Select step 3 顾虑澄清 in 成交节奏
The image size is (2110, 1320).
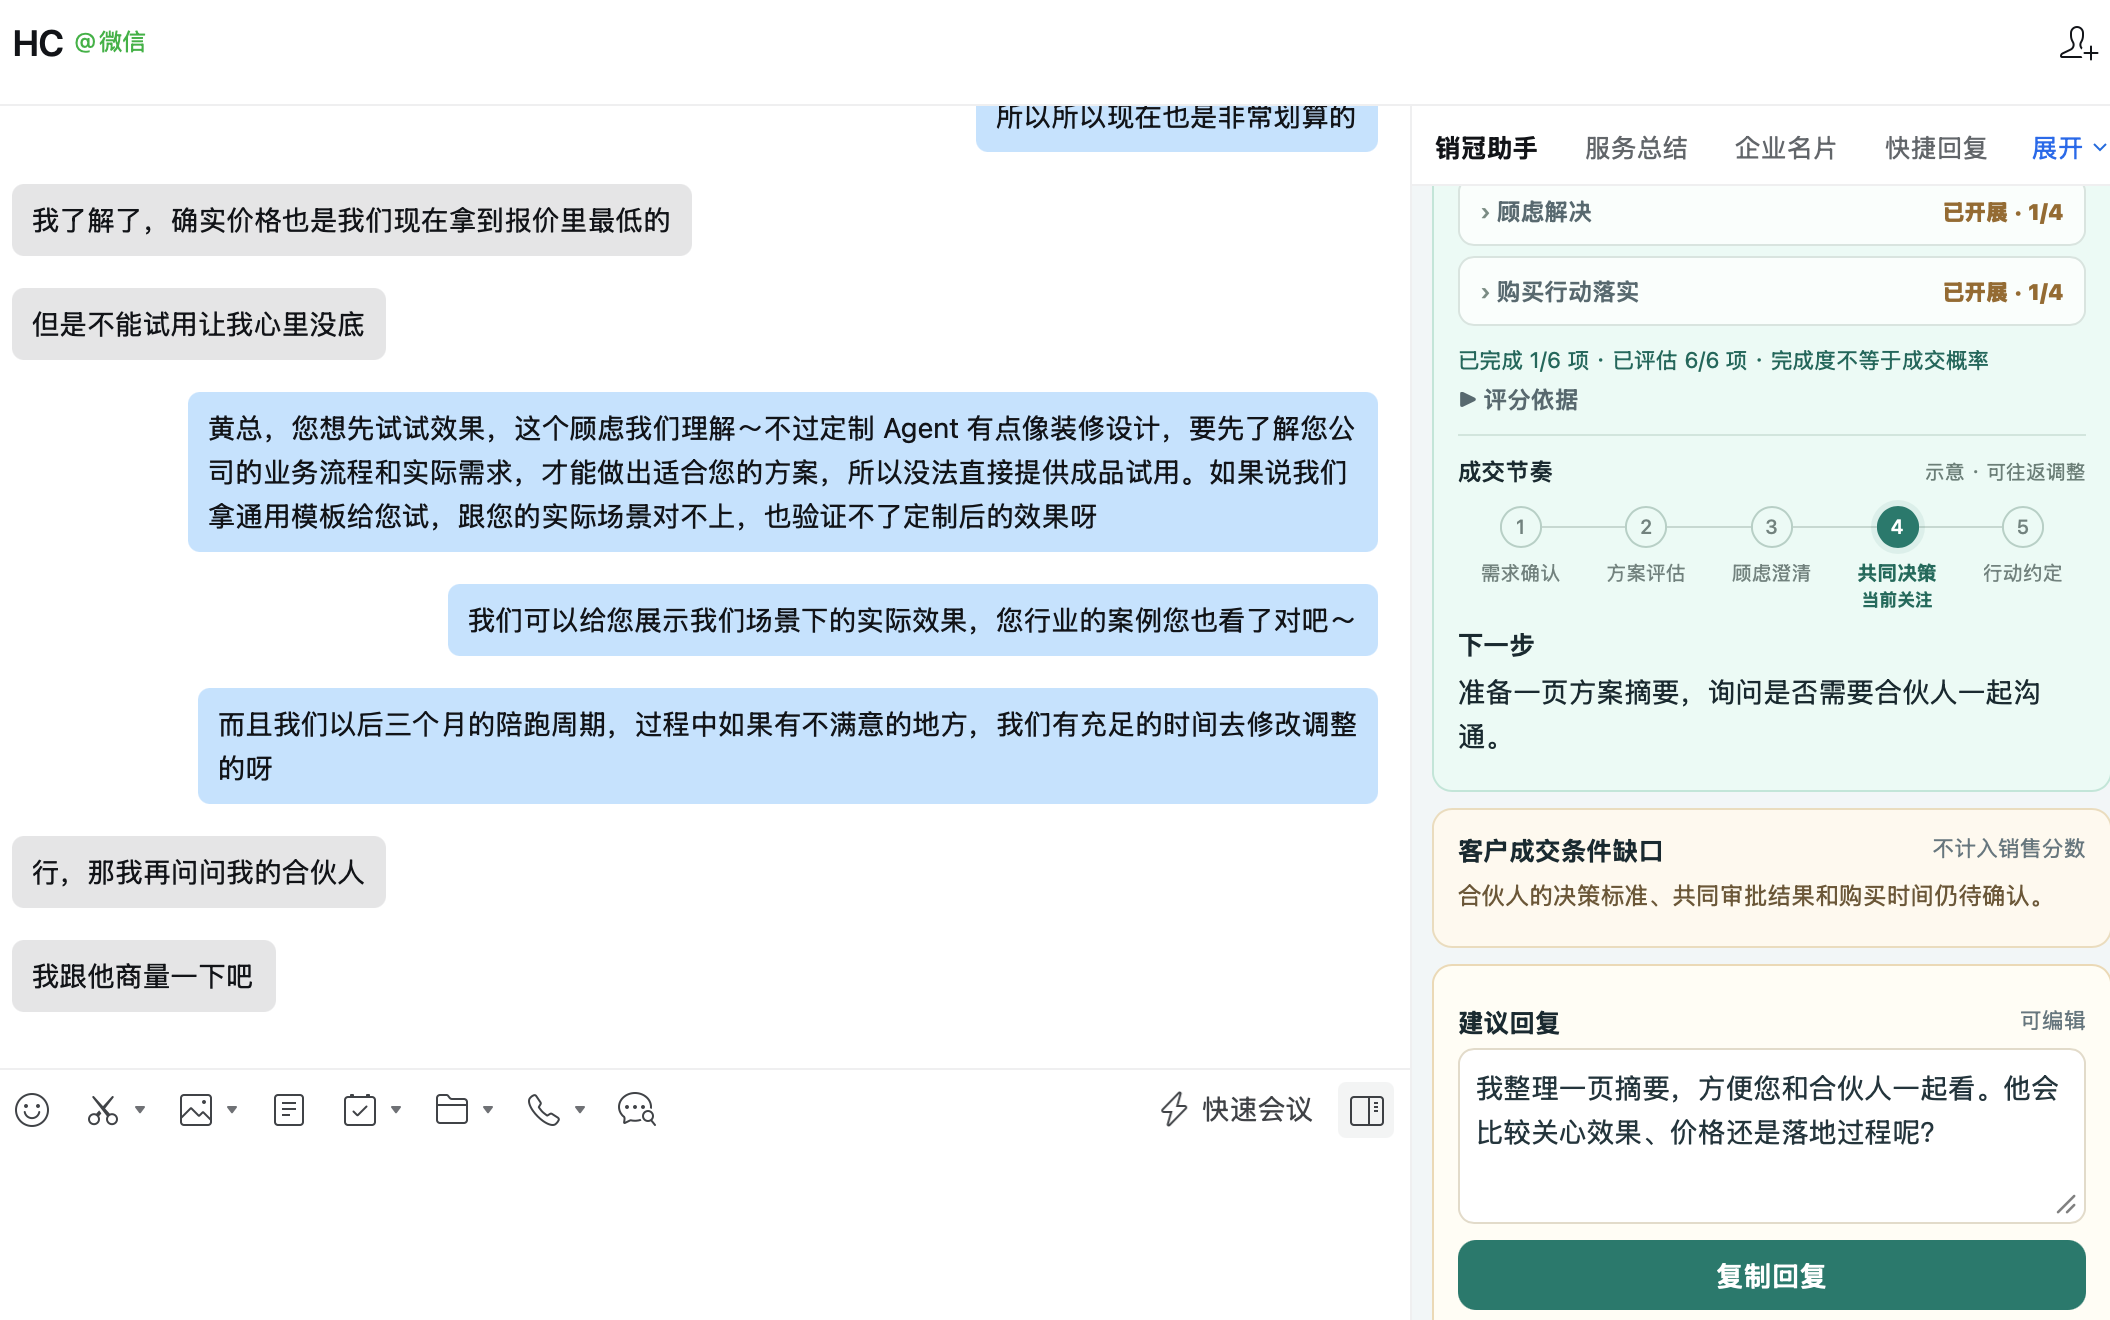point(1771,527)
